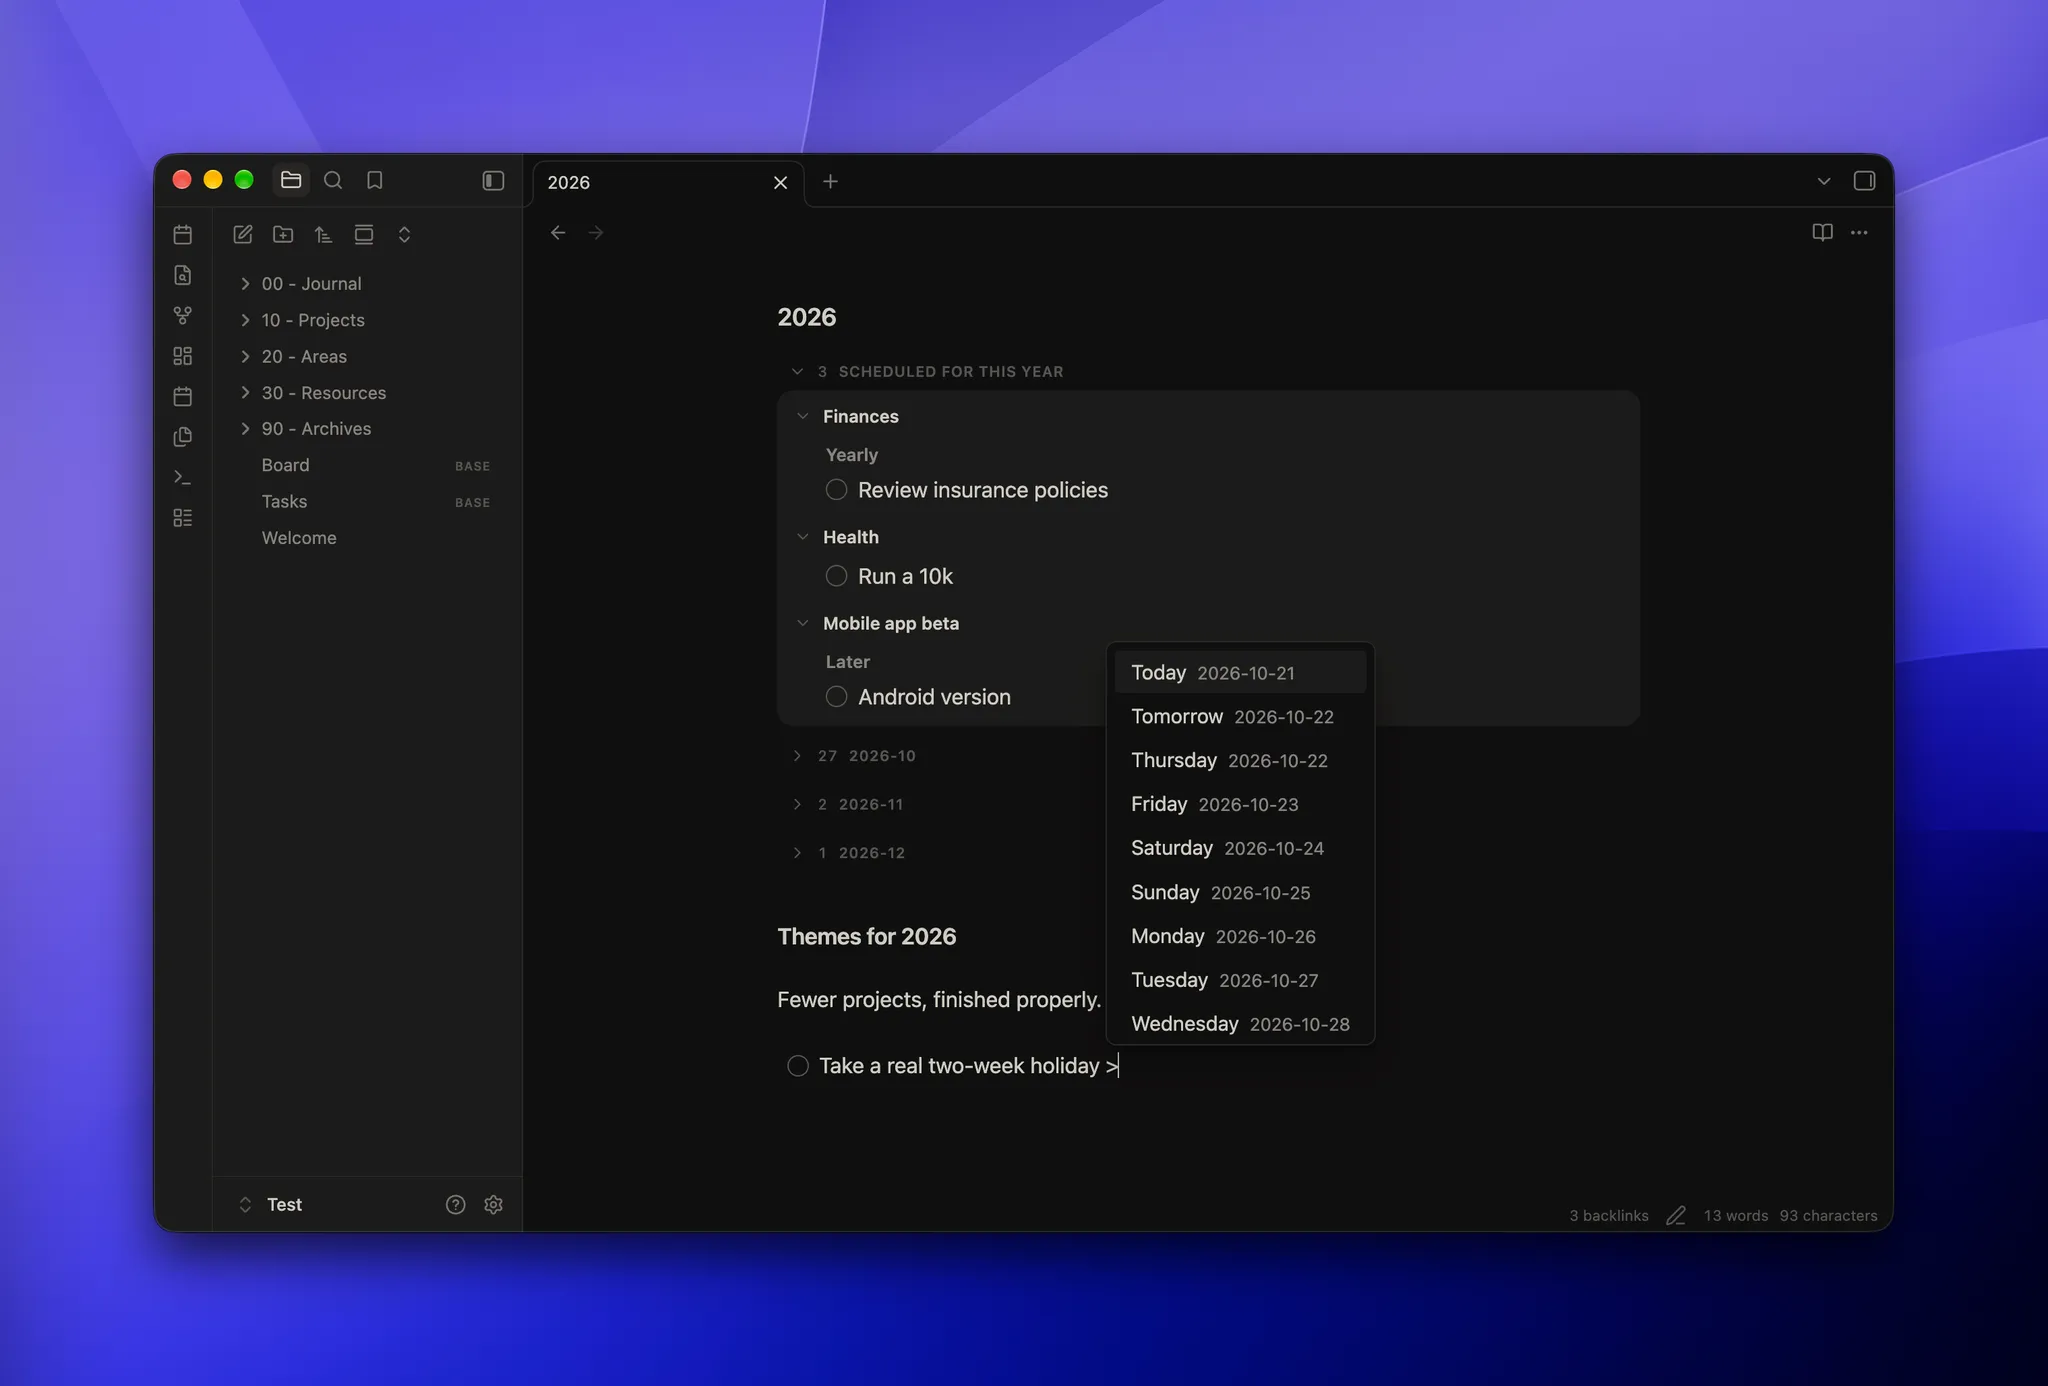
Task: Click the lower calendar ribbon icon
Action: pos(182,396)
